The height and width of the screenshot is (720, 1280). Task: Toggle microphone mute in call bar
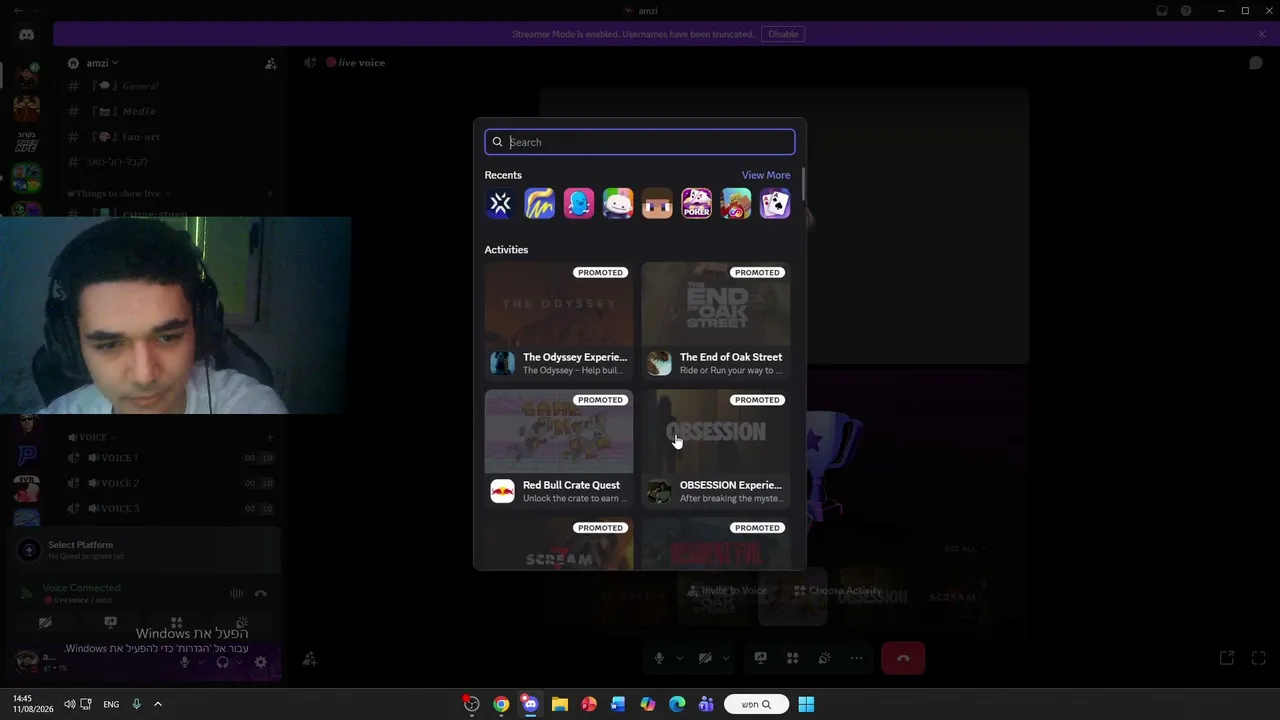(x=659, y=658)
